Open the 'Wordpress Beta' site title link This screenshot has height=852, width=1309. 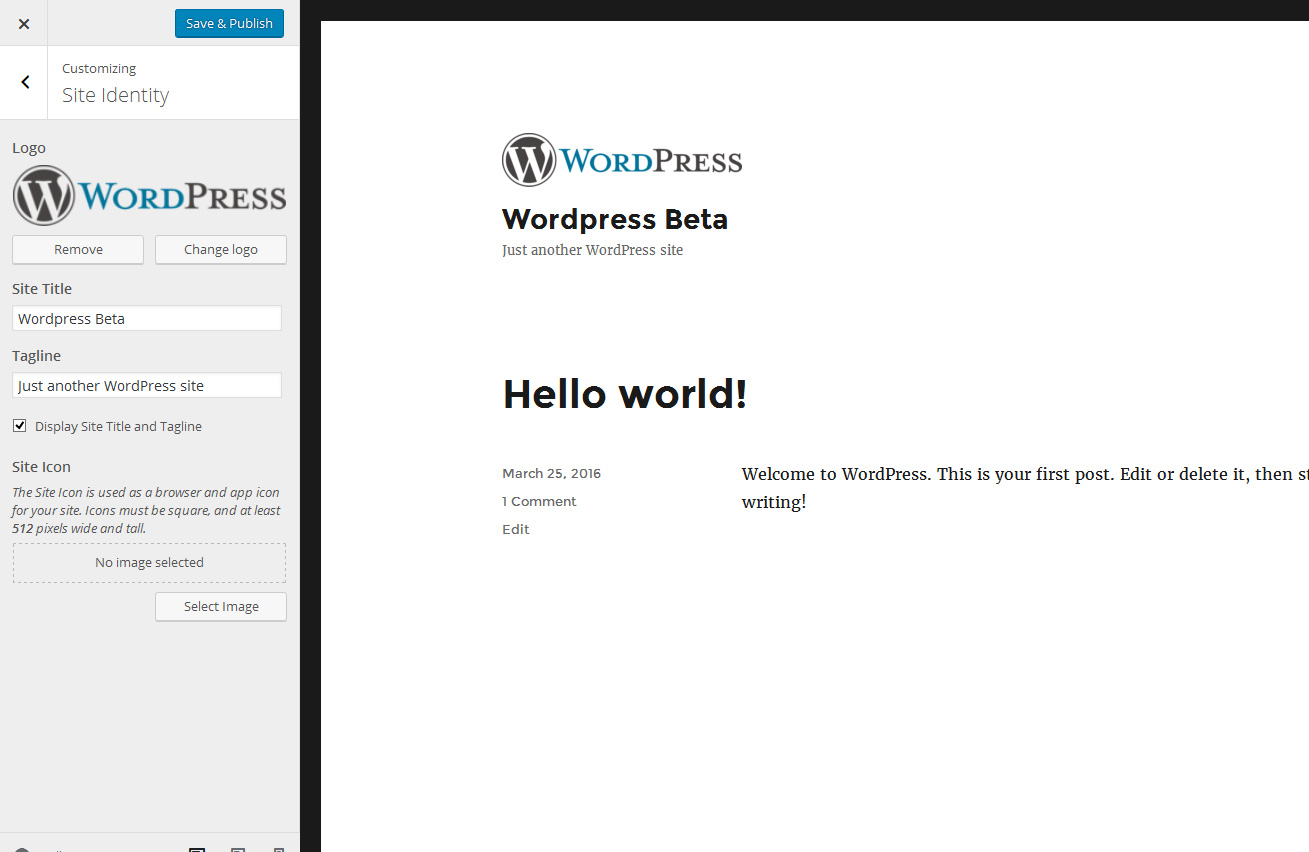click(x=614, y=220)
